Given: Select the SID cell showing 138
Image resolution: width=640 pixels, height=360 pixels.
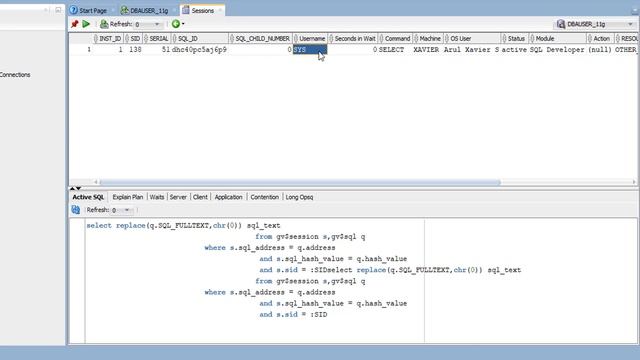Looking at the screenshot, I should pyautogui.click(x=133, y=49).
